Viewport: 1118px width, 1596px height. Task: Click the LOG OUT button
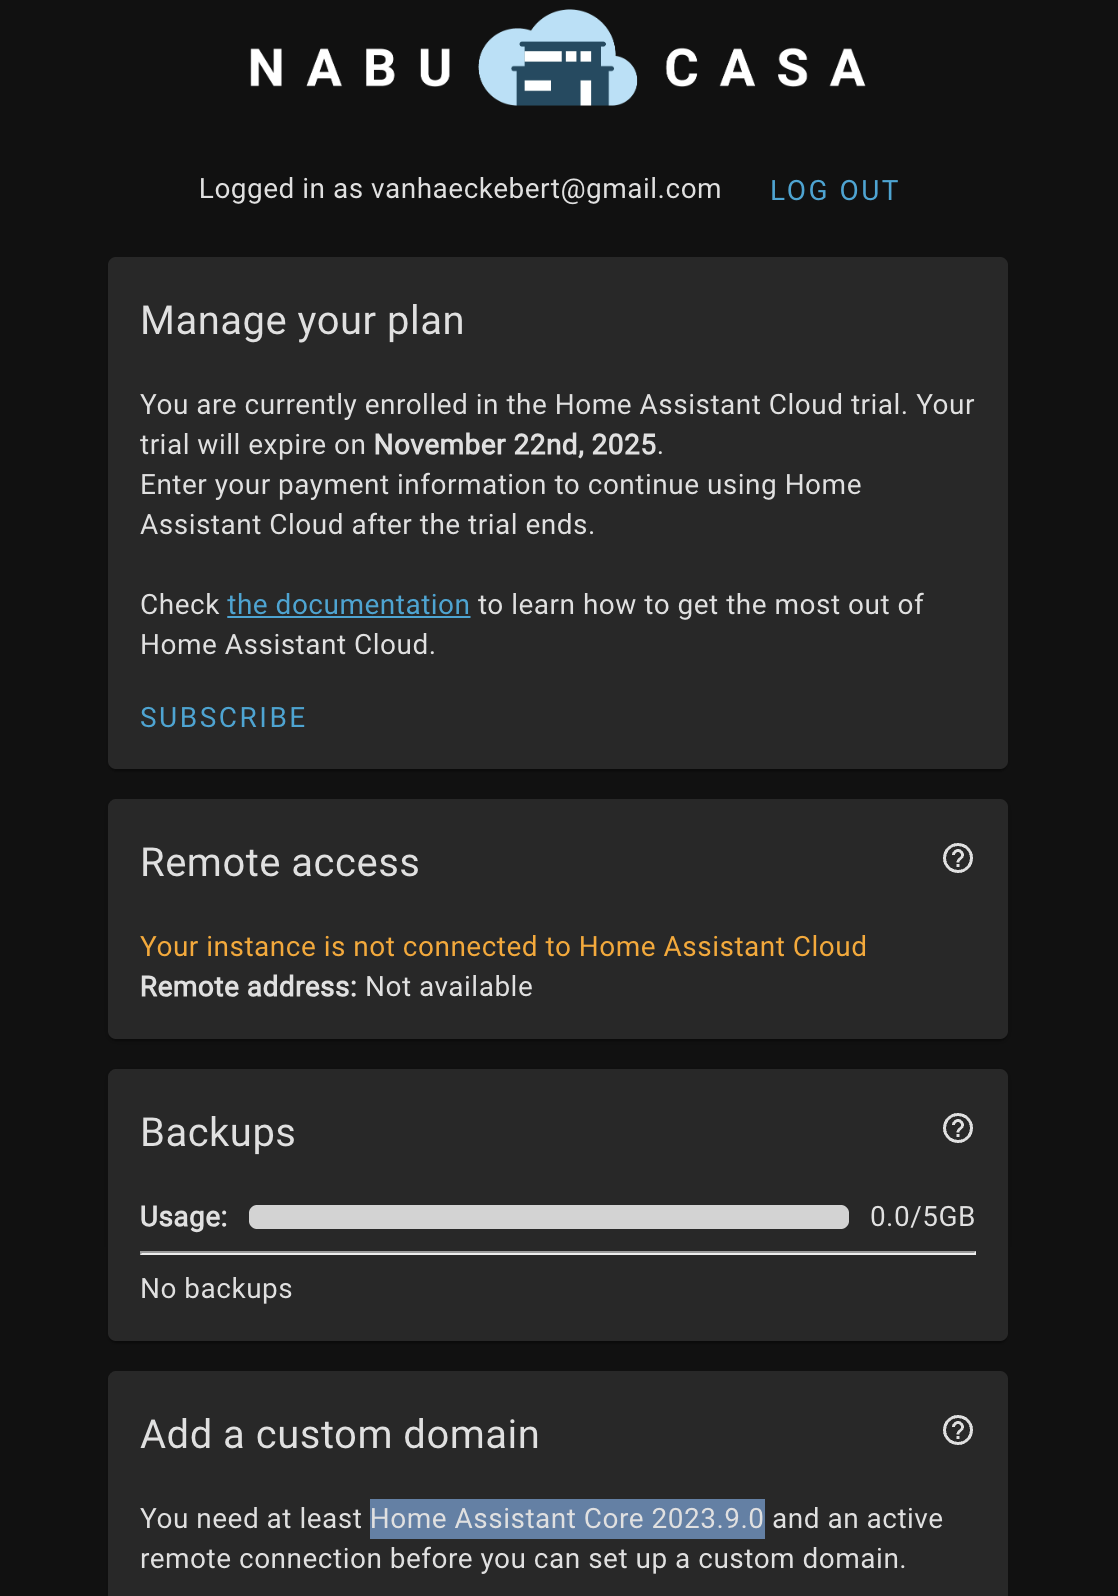[x=834, y=190]
